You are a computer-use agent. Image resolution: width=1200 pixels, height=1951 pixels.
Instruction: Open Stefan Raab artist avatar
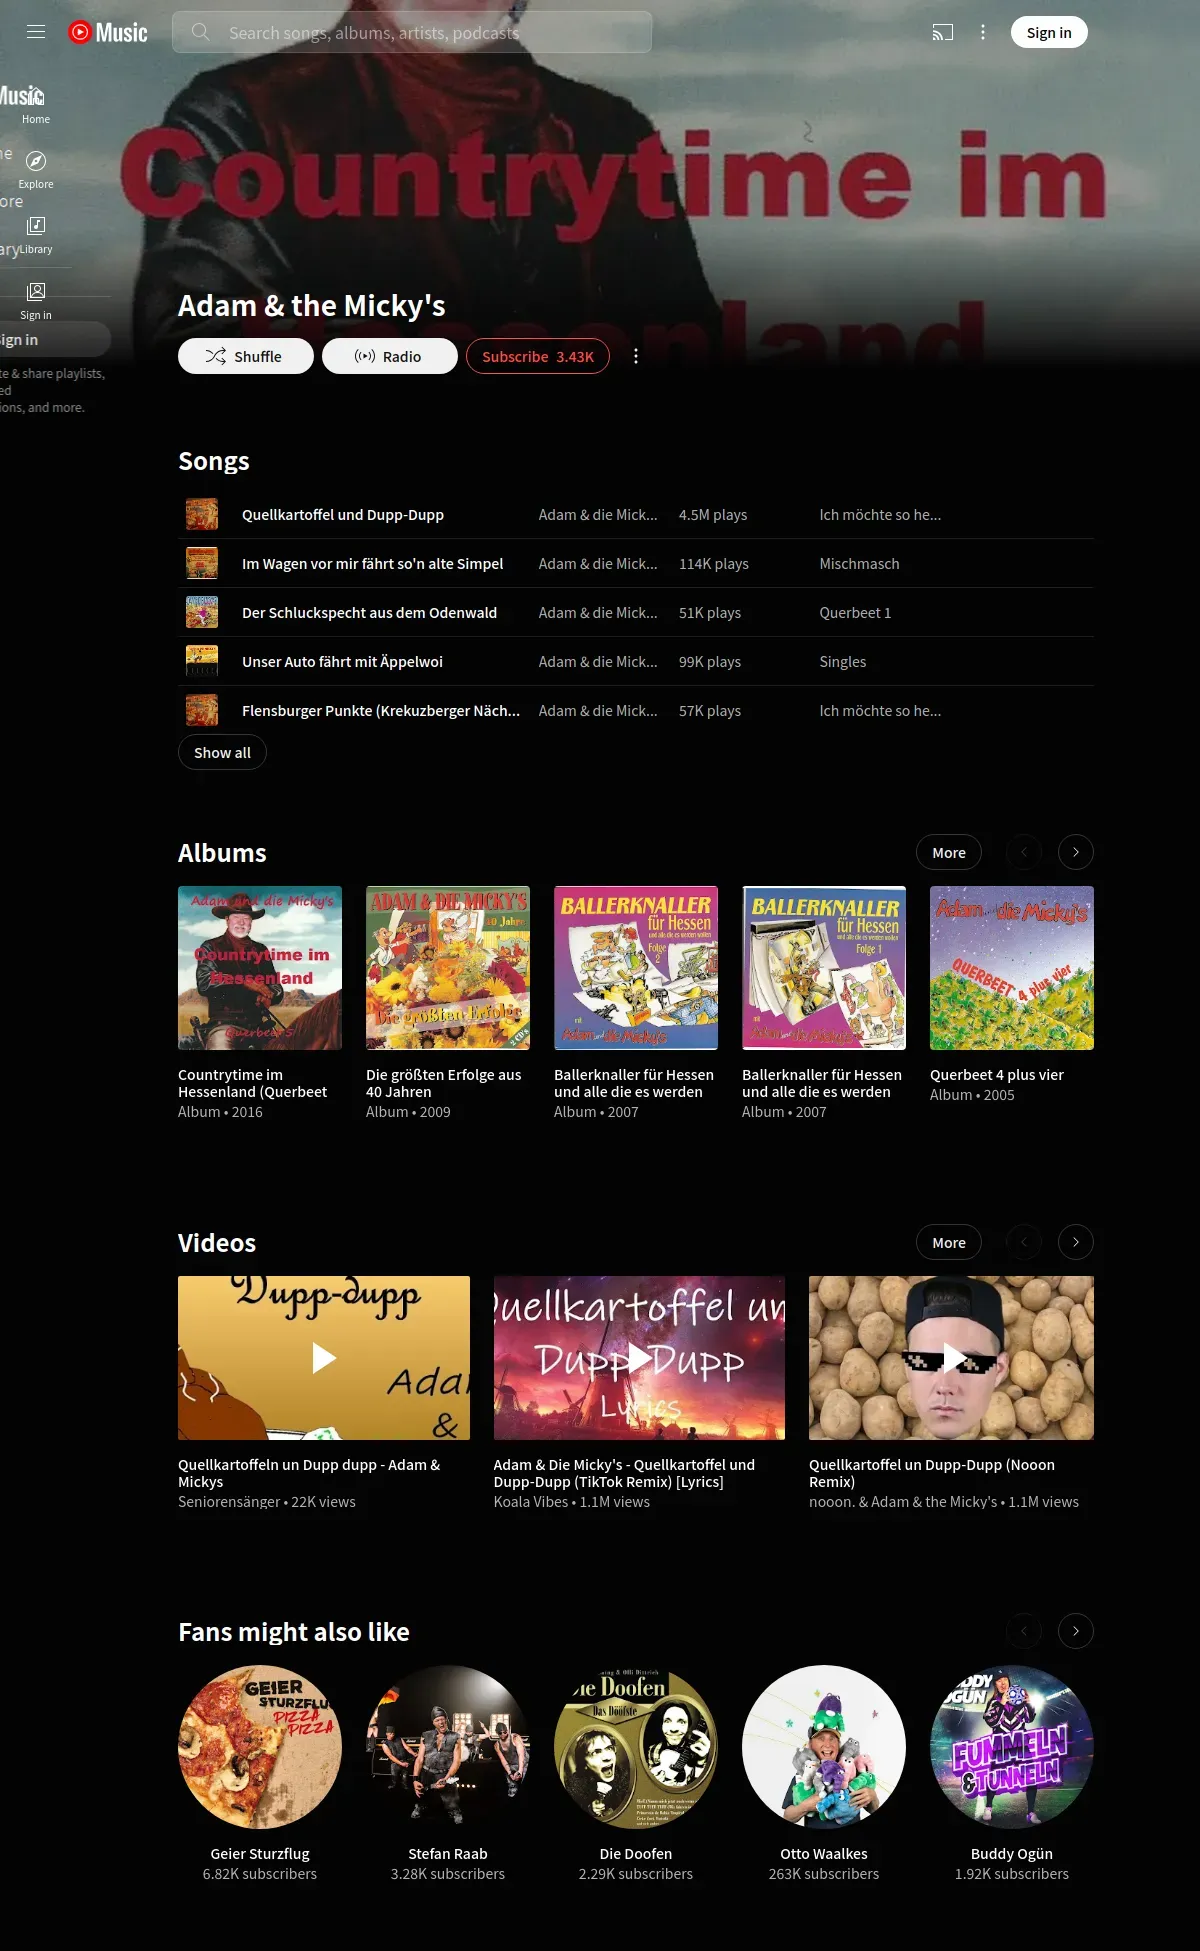(448, 1747)
